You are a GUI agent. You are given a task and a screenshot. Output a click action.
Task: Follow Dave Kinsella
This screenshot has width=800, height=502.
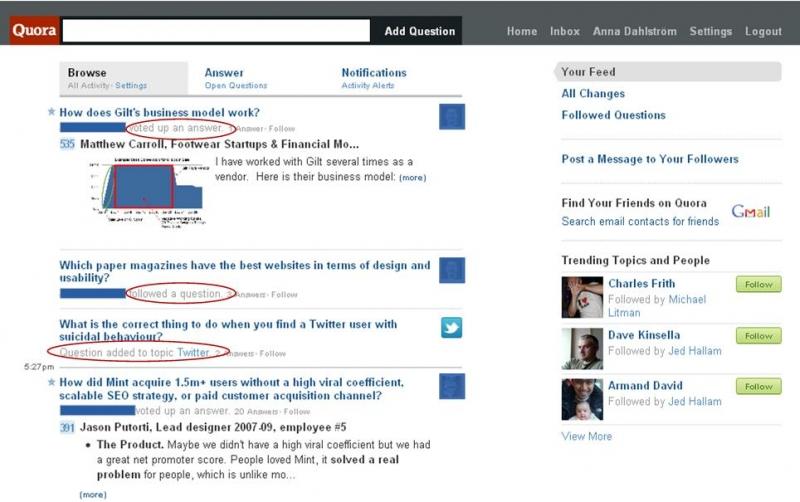point(759,336)
